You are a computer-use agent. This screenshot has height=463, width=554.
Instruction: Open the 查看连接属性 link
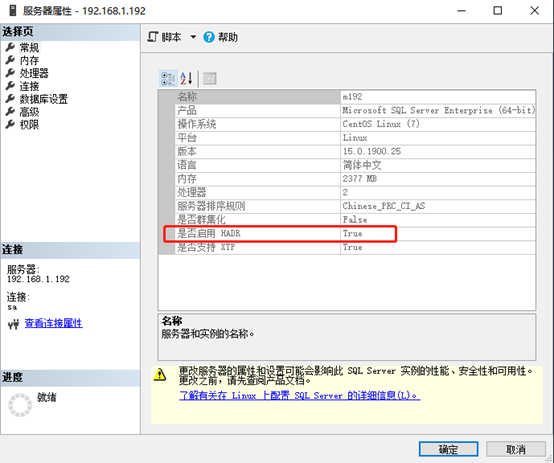[x=53, y=323]
